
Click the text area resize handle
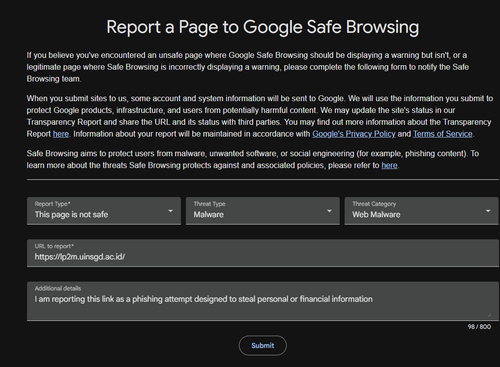coord(489,315)
